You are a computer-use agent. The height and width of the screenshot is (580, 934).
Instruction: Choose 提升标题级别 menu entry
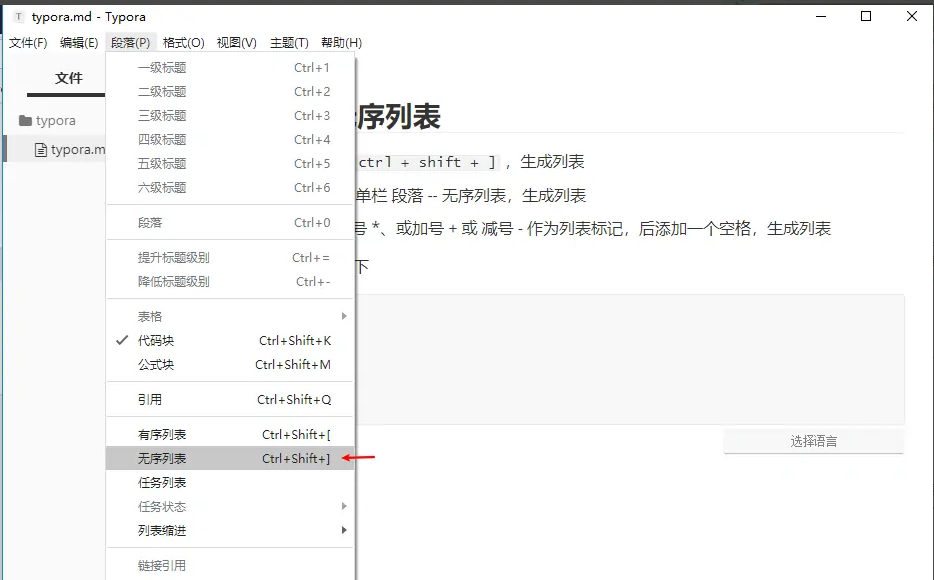pyautogui.click(x=230, y=258)
